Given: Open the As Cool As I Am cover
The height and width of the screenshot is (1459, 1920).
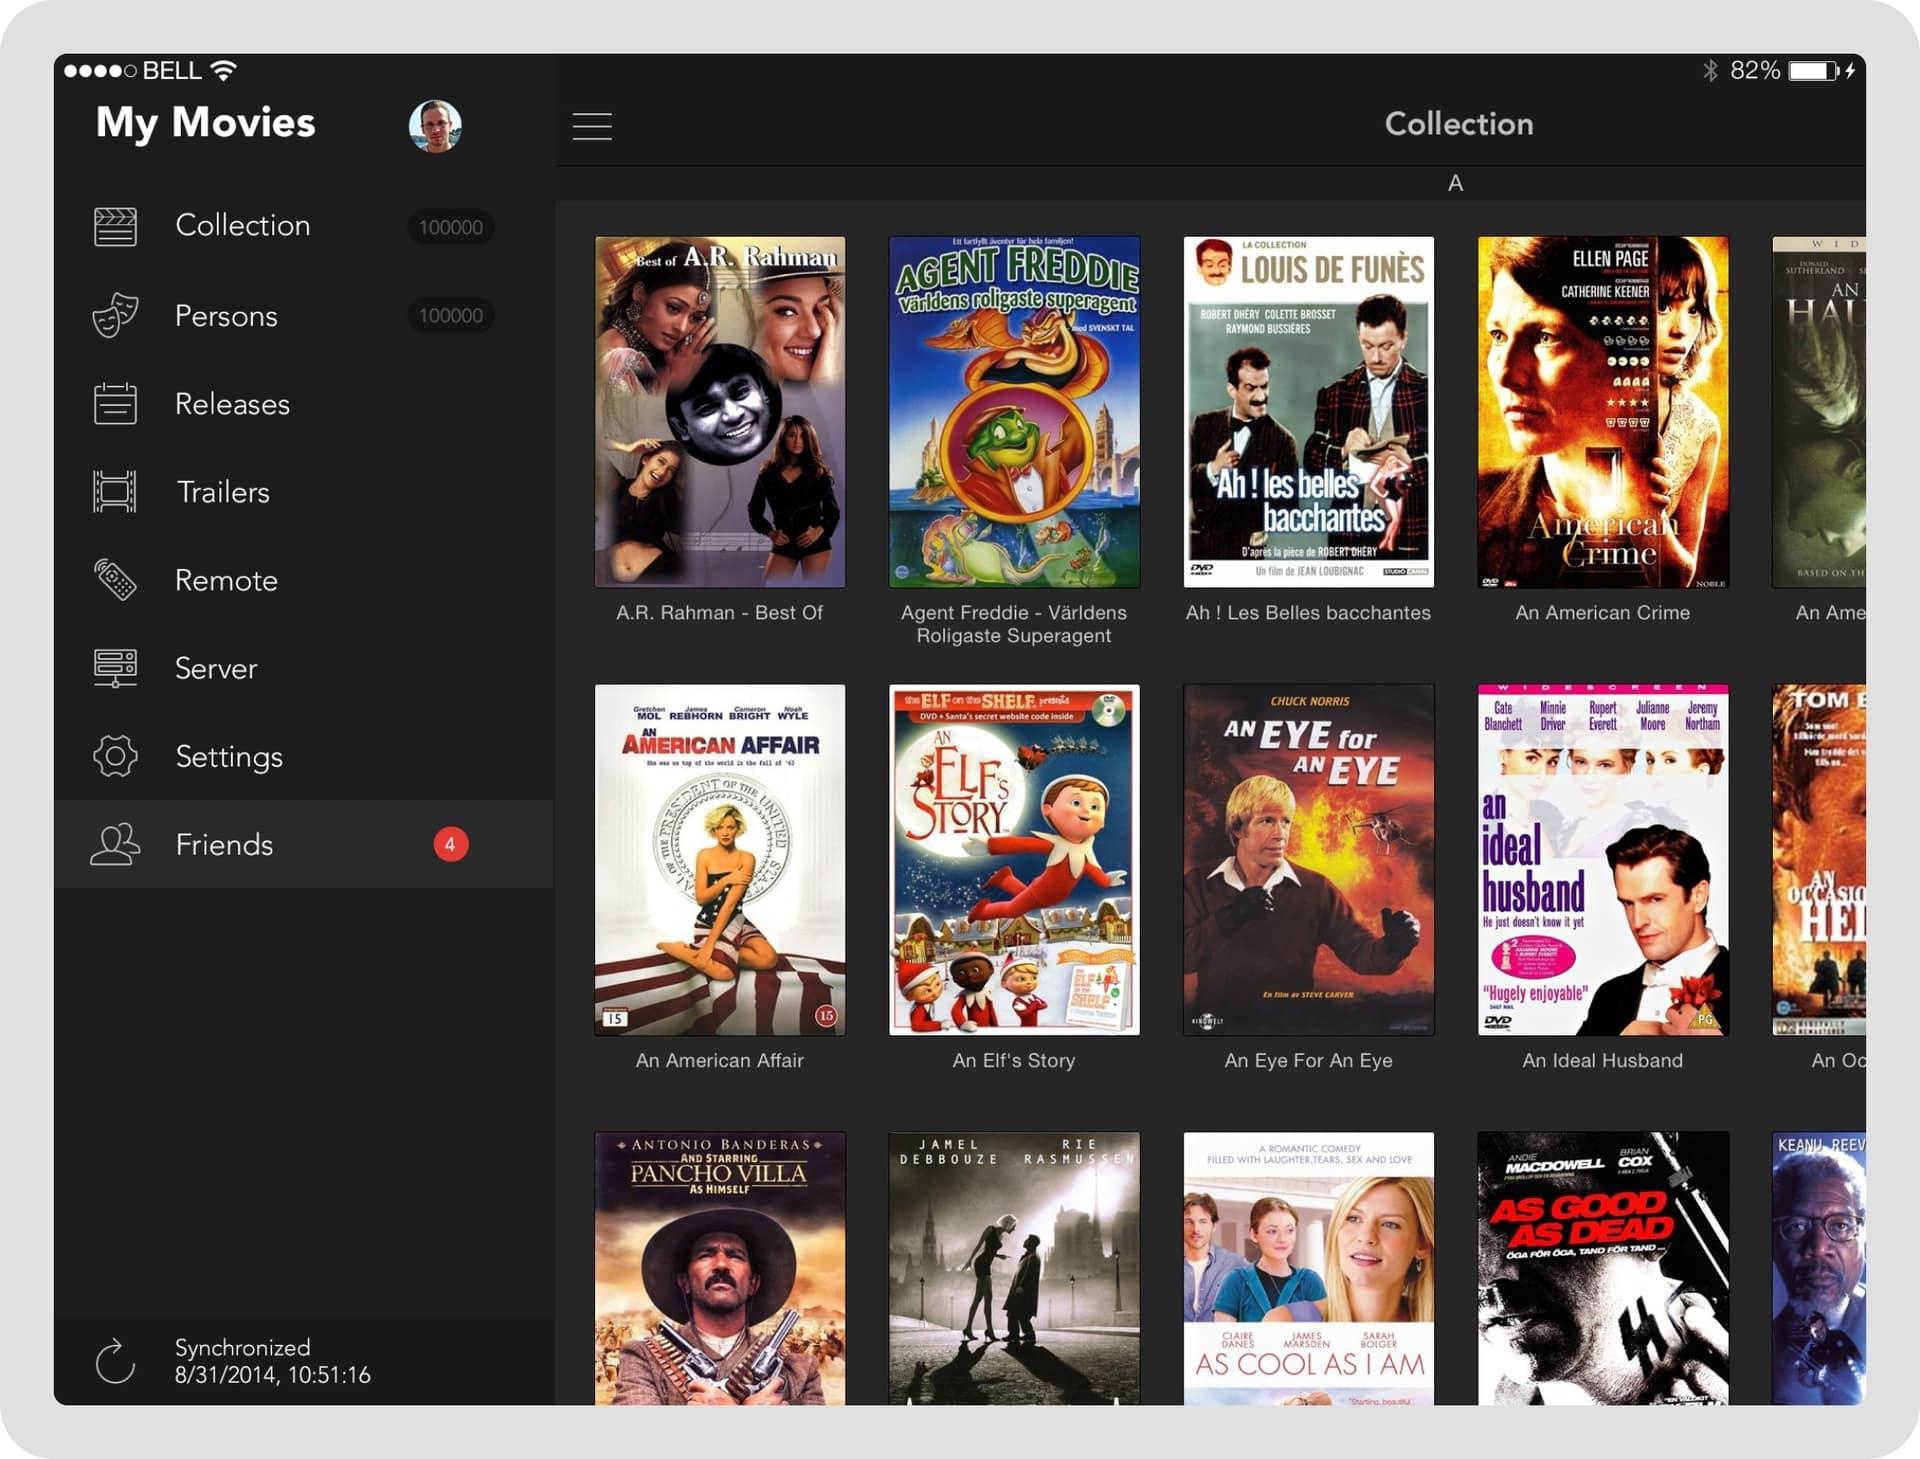Looking at the screenshot, I should [1308, 1269].
